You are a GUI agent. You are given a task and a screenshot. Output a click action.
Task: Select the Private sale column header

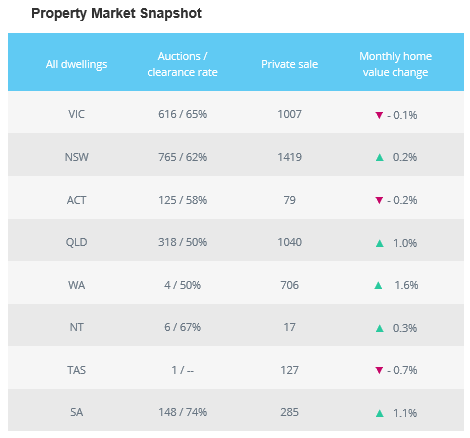coord(289,64)
